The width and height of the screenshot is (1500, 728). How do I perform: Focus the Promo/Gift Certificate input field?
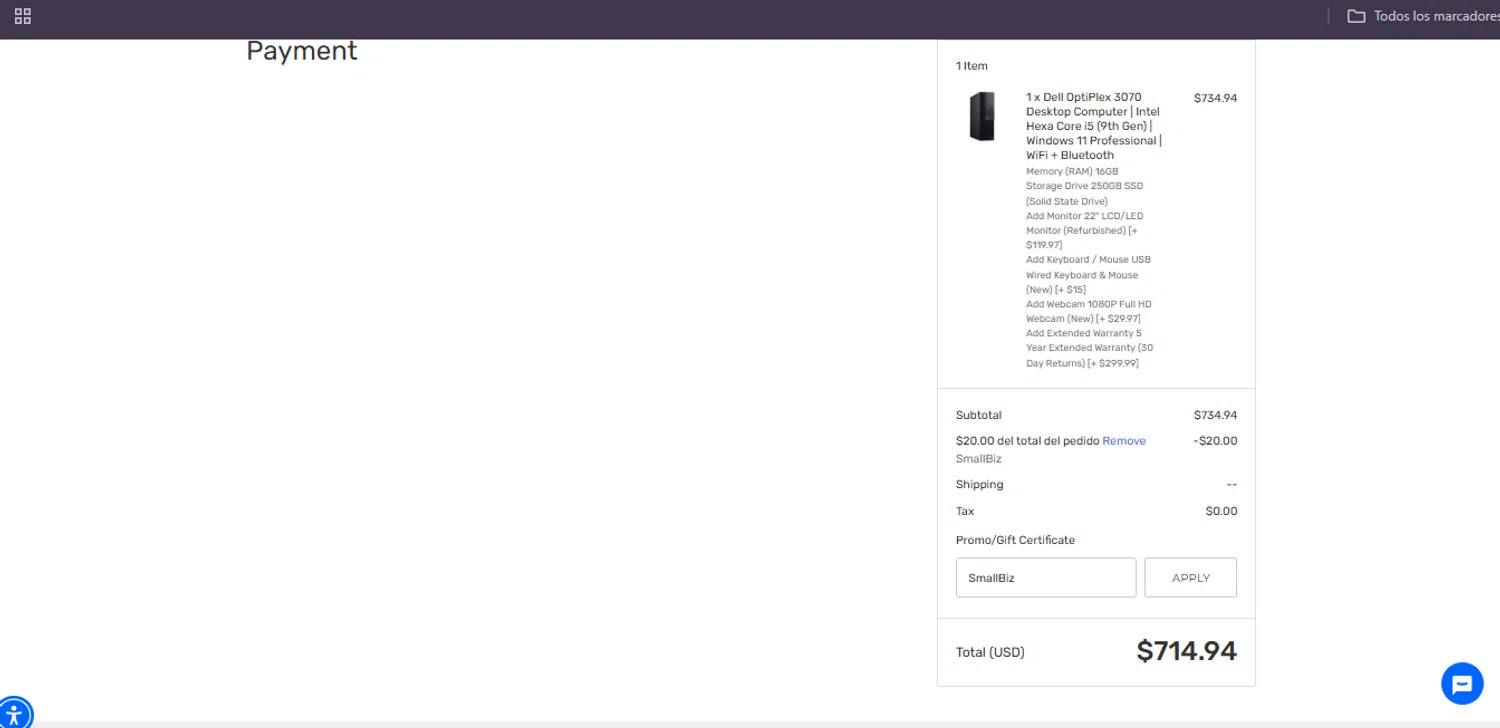(1046, 578)
